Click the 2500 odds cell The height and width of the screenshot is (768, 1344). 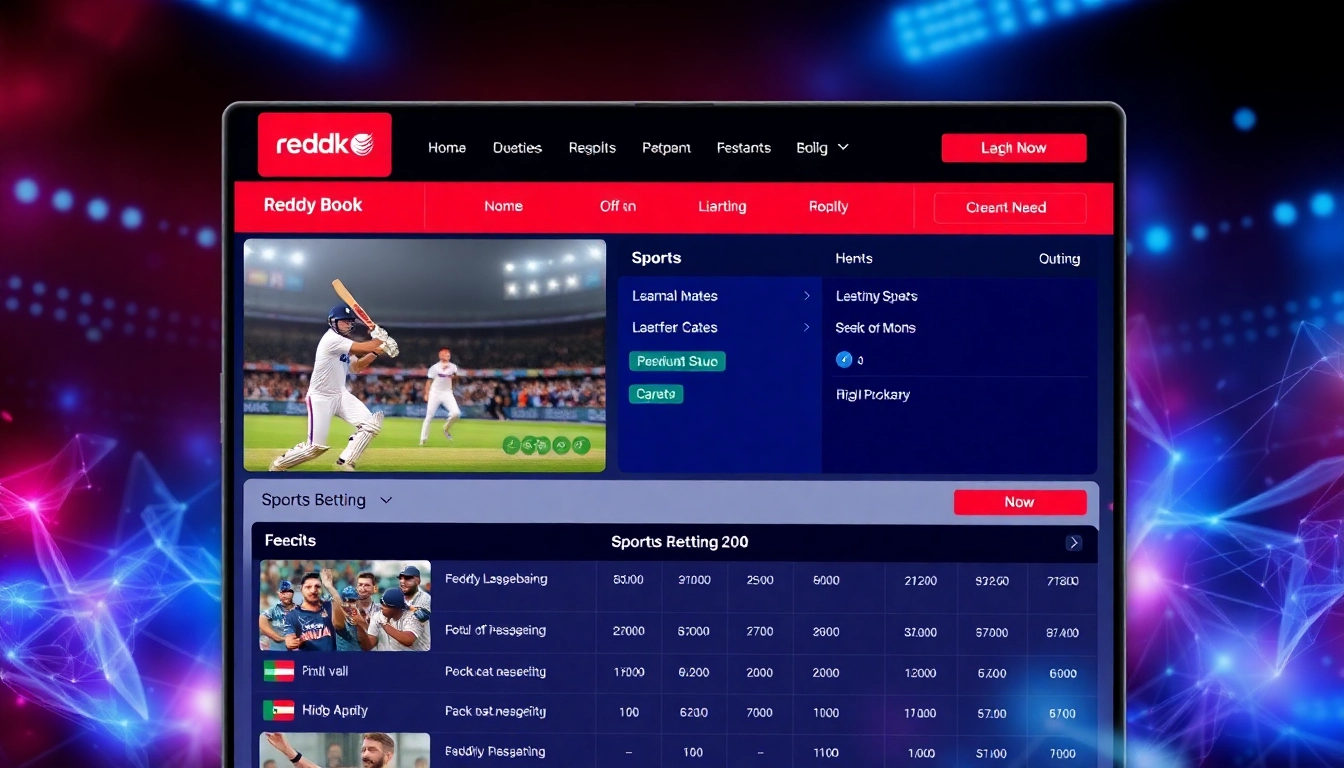click(x=760, y=580)
